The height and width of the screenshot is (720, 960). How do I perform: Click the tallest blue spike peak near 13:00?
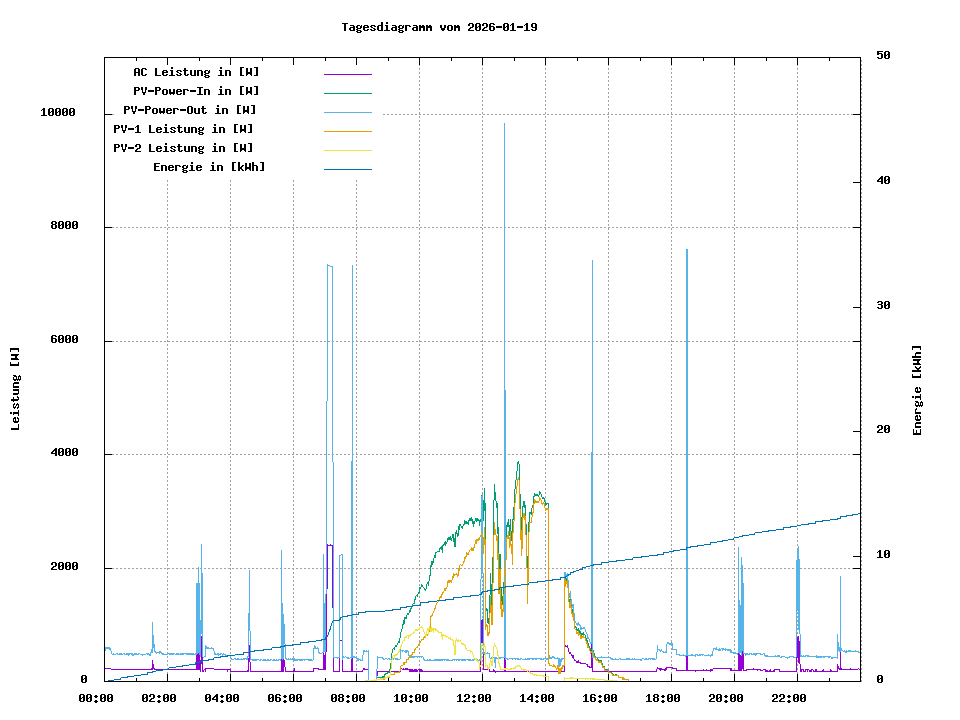coord(504,125)
